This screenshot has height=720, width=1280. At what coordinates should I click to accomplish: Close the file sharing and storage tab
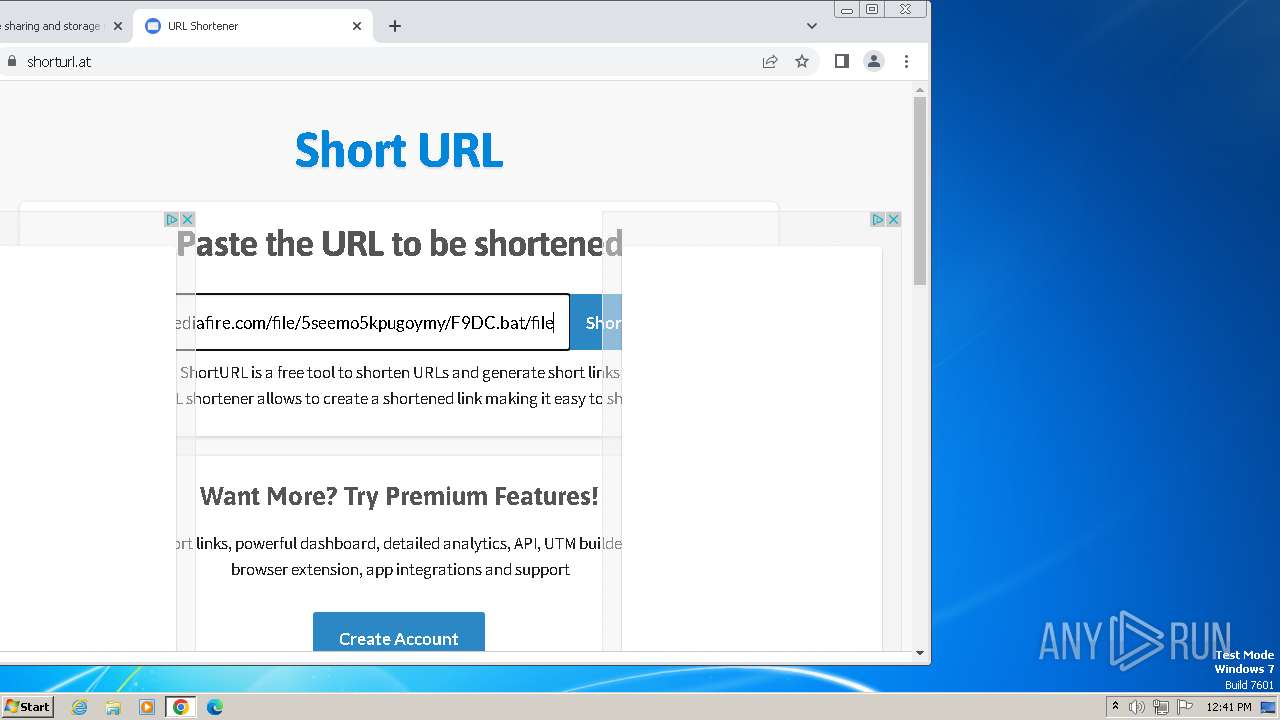point(117,26)
